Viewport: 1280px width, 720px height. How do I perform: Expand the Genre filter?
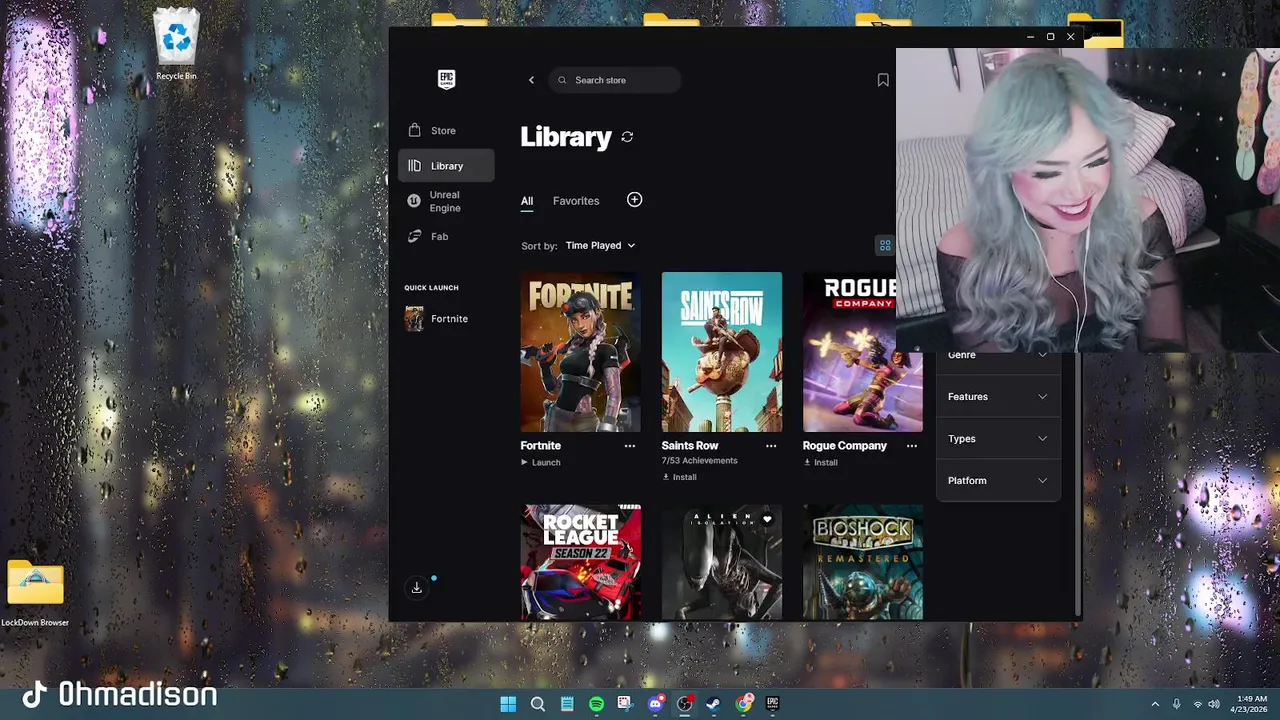click(997, 355)
